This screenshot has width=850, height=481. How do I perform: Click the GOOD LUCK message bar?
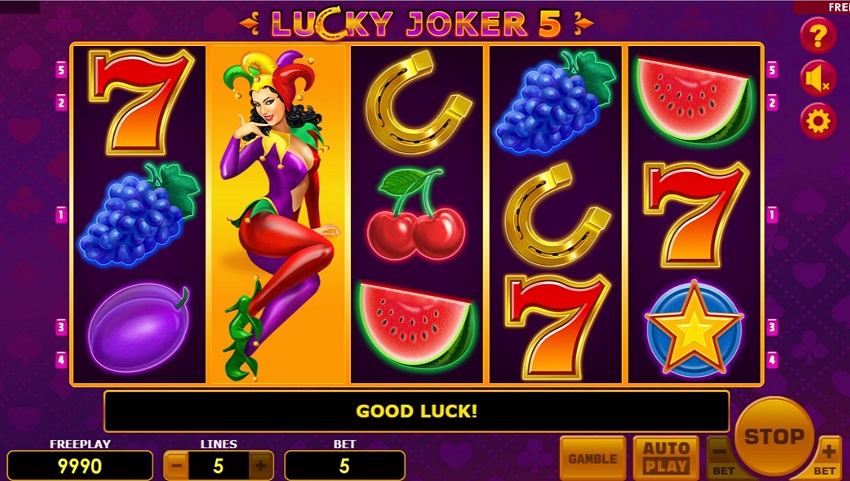point(416,411)
